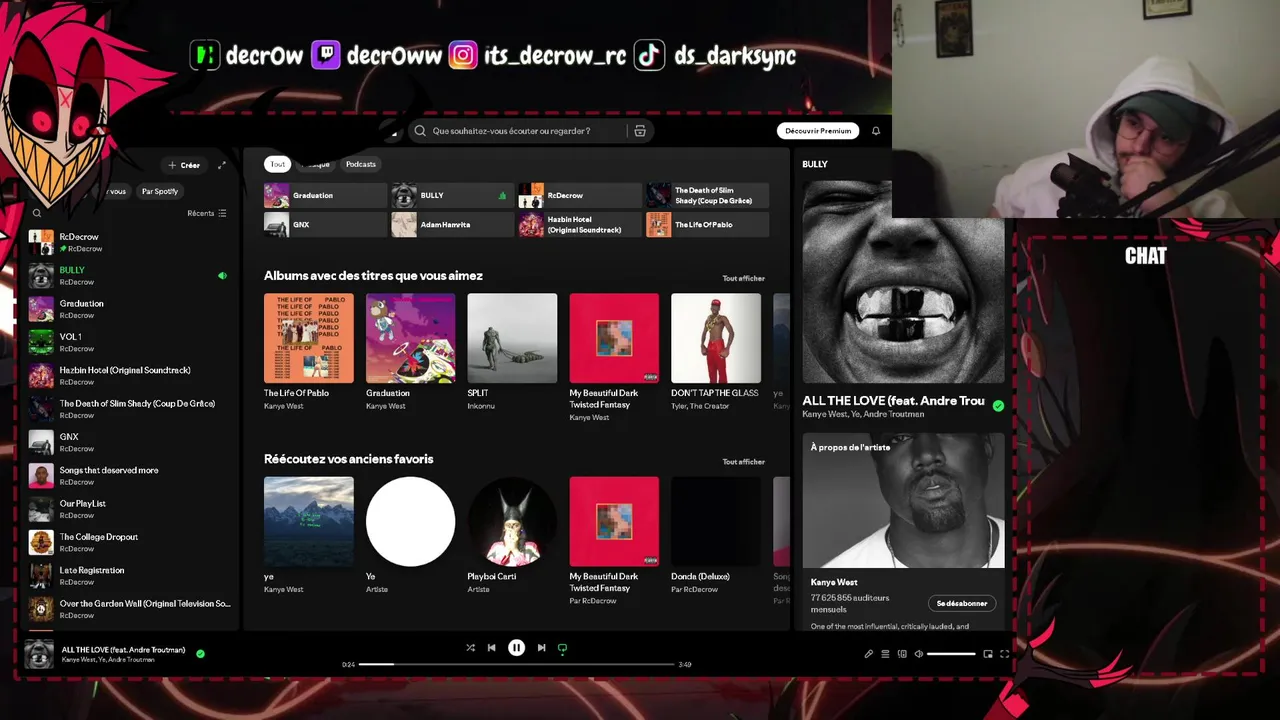The image size is (1280, 720).
Task: Click the Instagram icon in stream overlay
Action: click(x=463, y=55)
